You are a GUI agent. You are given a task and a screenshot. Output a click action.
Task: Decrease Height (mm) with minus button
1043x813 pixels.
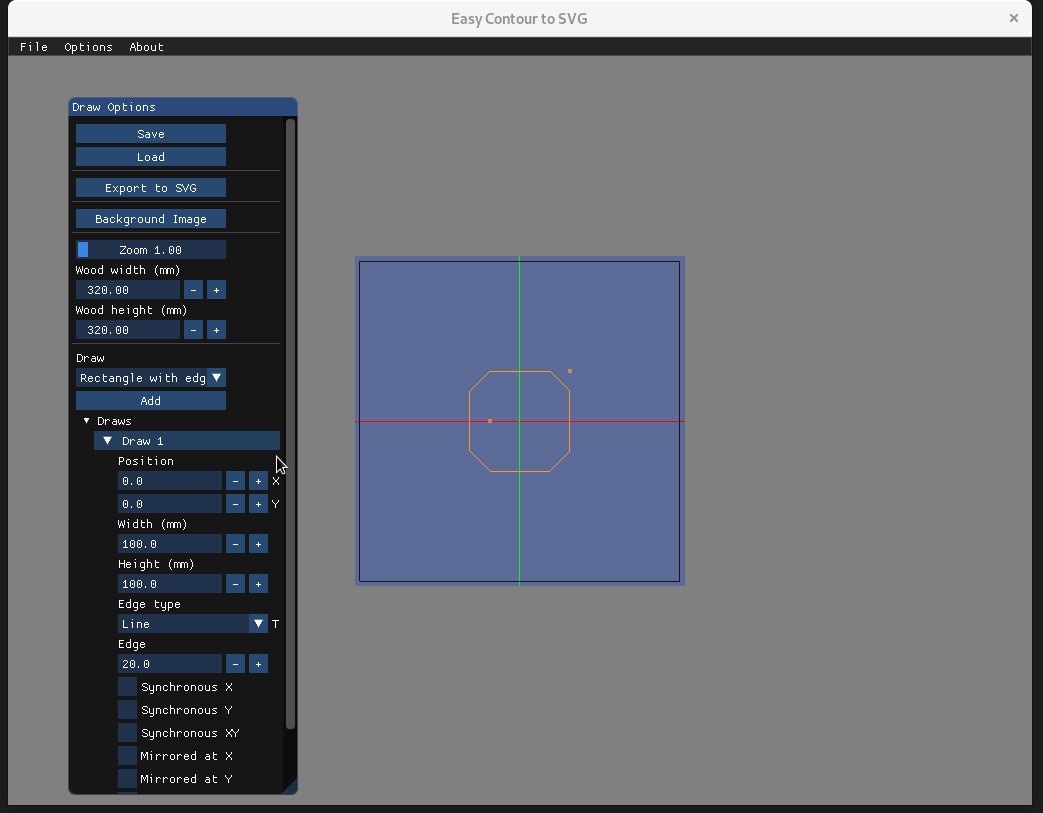click(x=235, y=583)
